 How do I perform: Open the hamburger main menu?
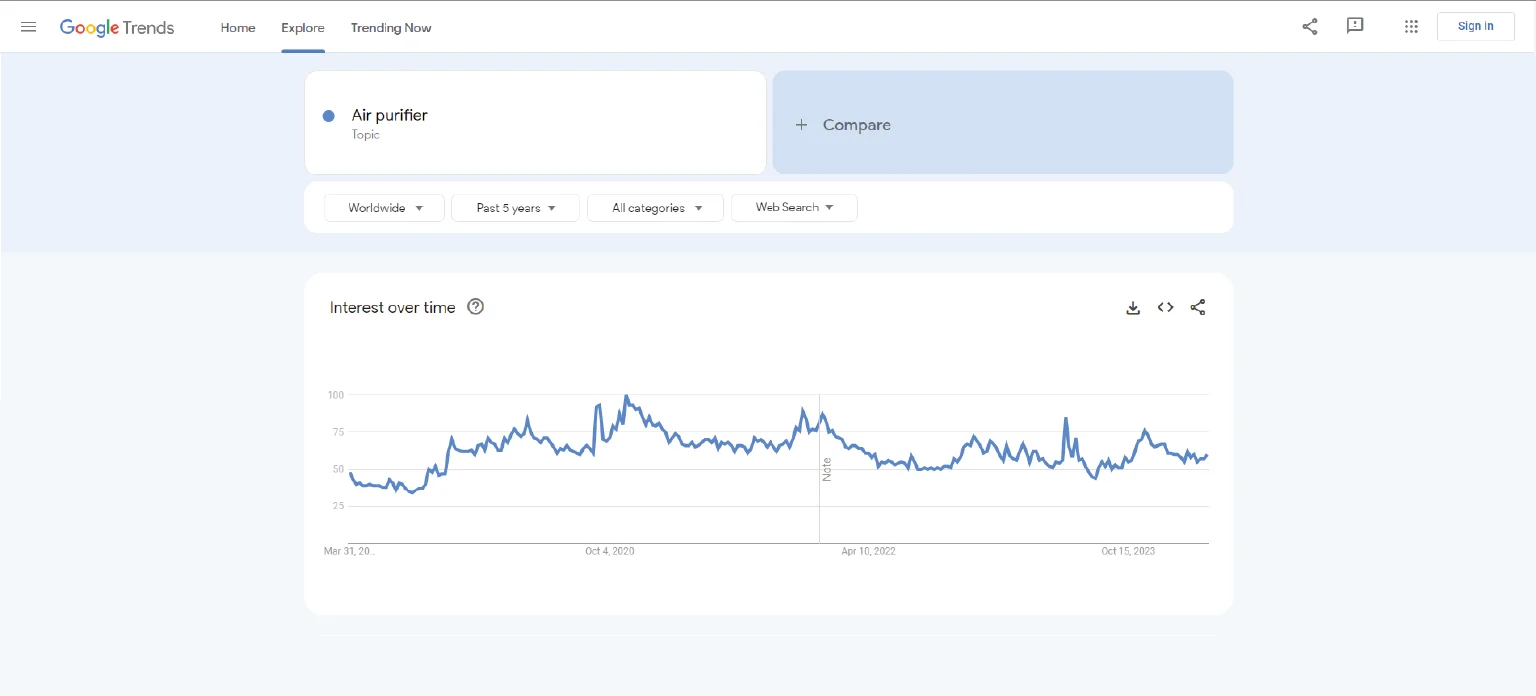(28, 27)
